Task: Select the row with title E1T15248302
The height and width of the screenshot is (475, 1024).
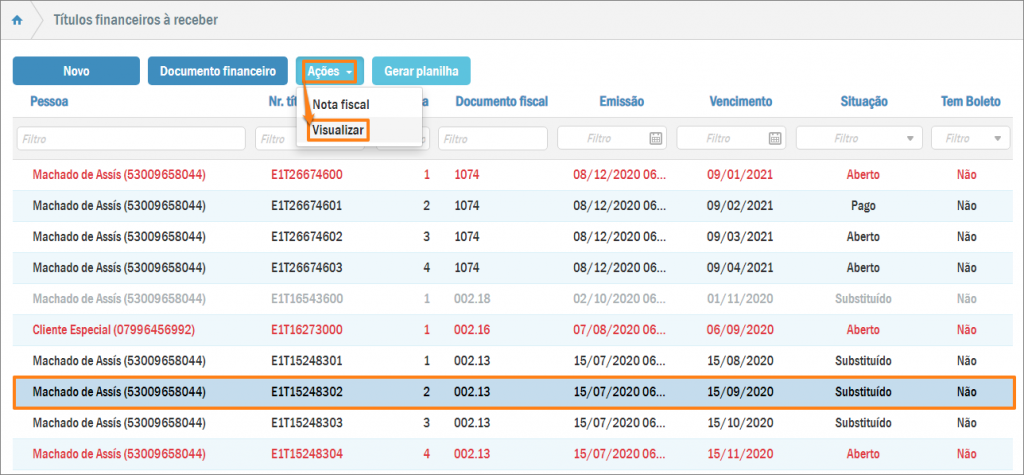Action: pyautogui.click(x=307, y=392)
